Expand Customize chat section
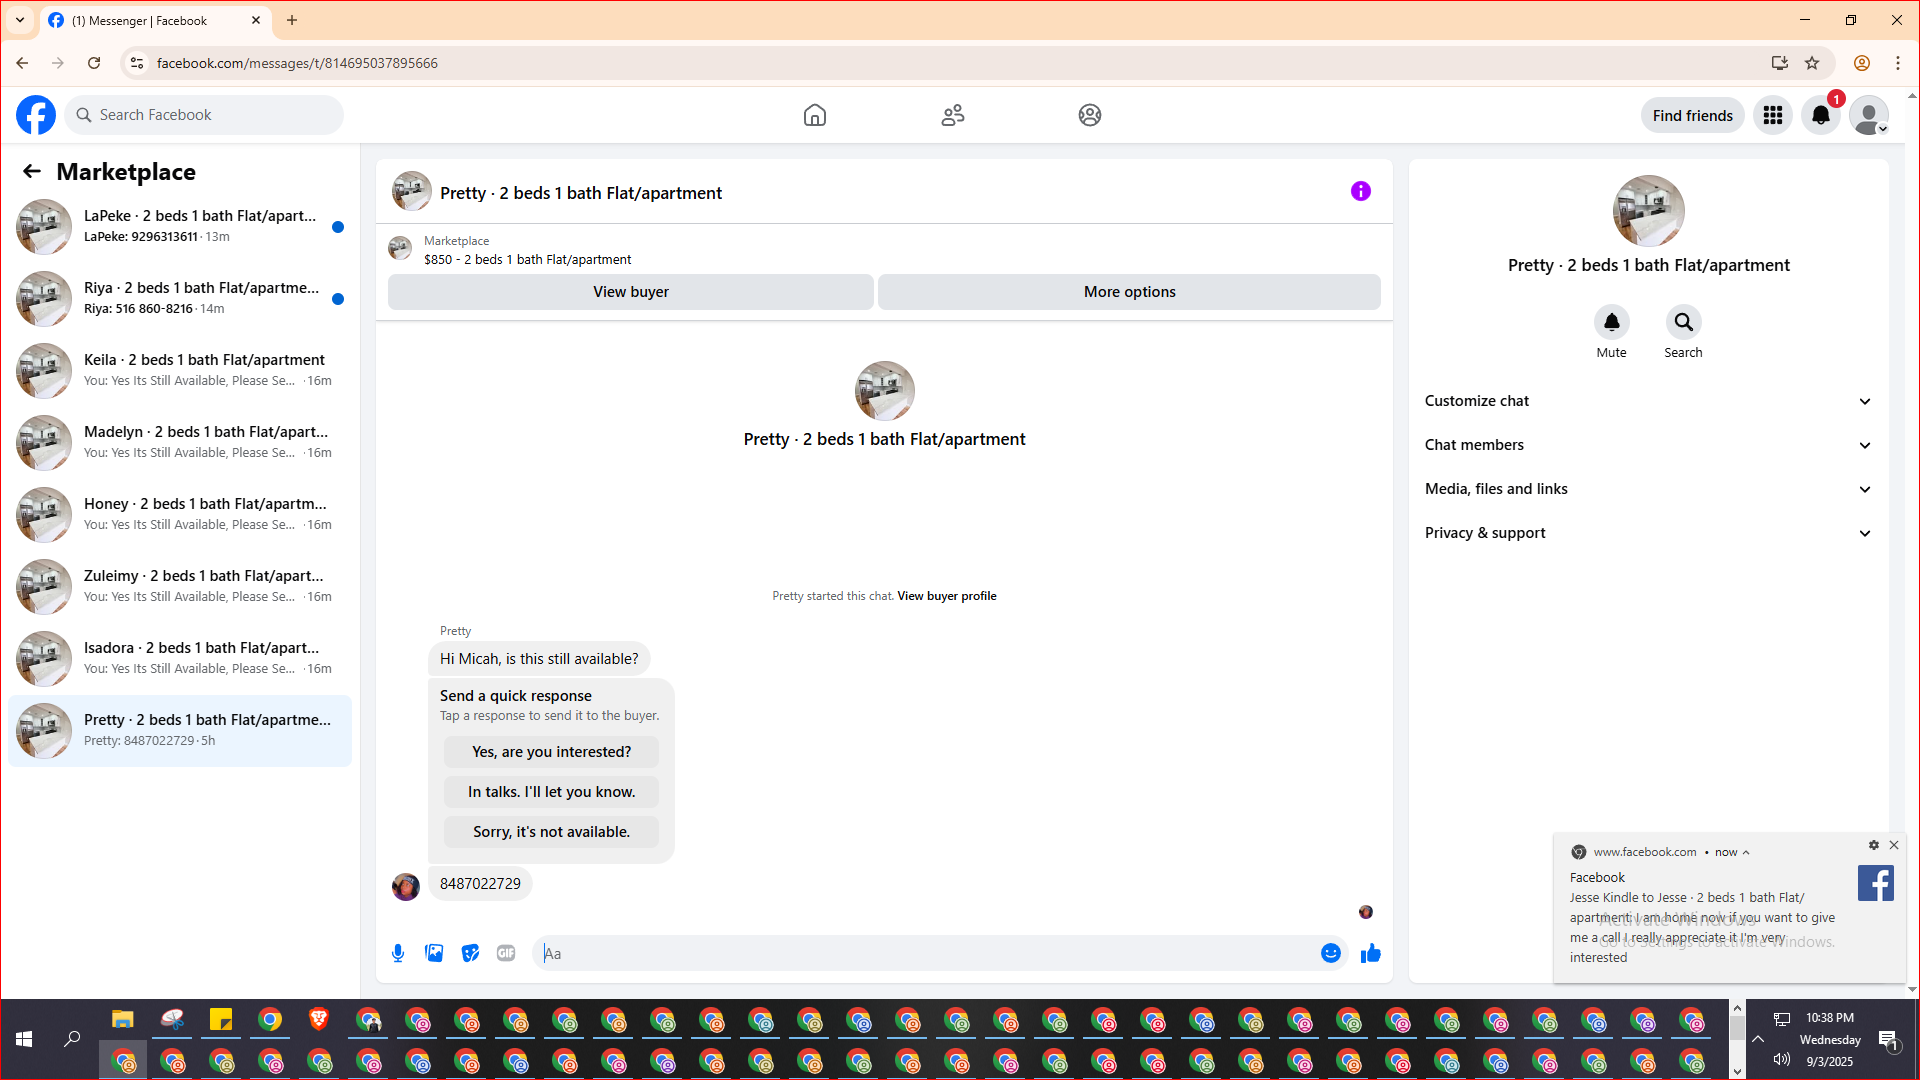This screenshot has height=1080, width=1920. click(x=1649, y=401)
